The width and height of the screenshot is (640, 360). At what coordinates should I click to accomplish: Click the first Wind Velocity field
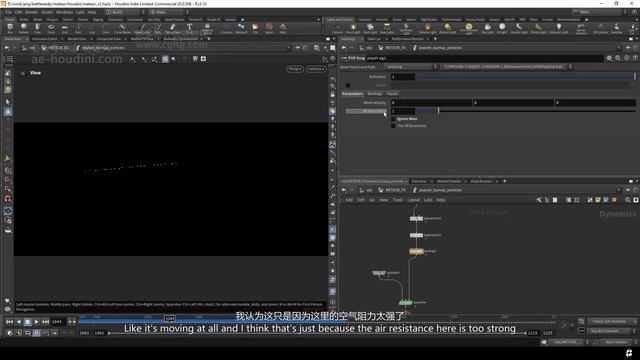click(431, 102)
